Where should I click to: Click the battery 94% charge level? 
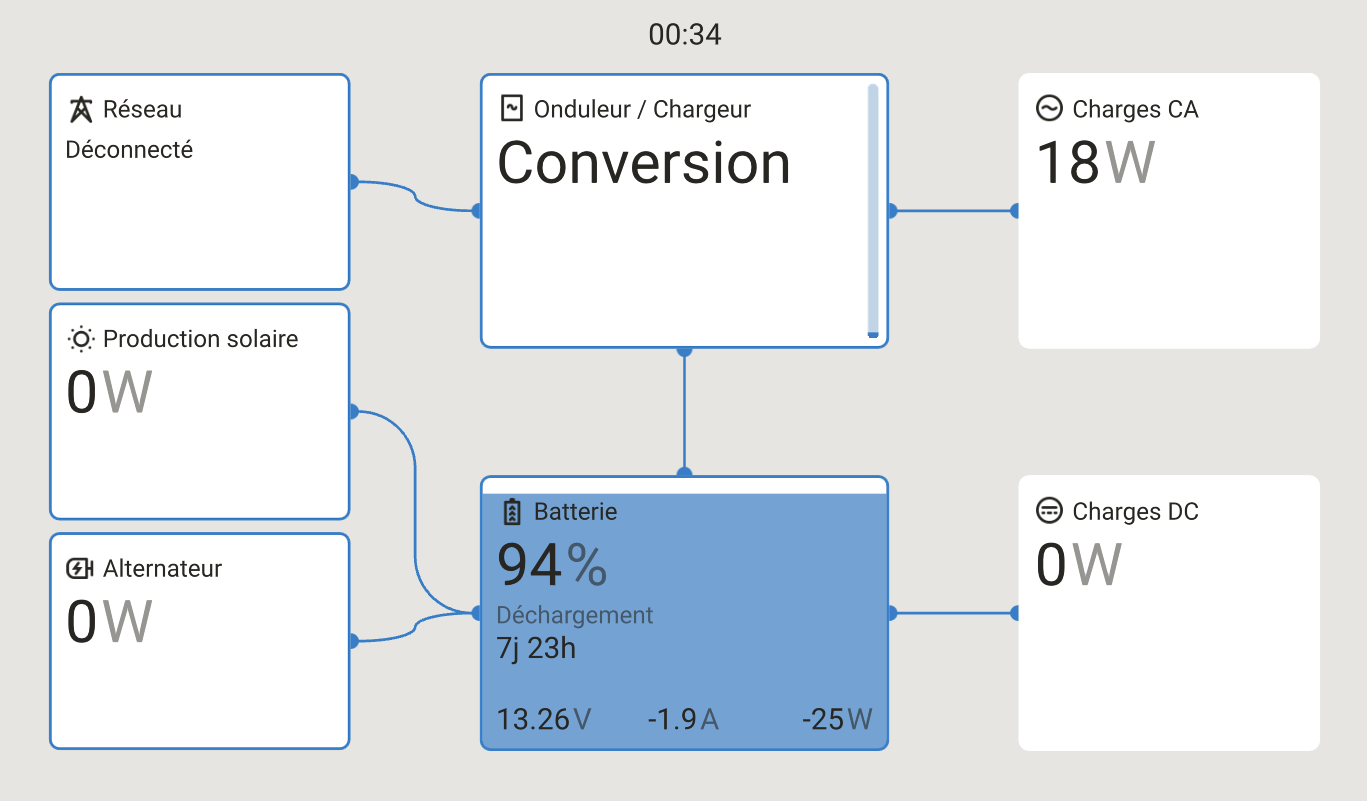point(552,565)
